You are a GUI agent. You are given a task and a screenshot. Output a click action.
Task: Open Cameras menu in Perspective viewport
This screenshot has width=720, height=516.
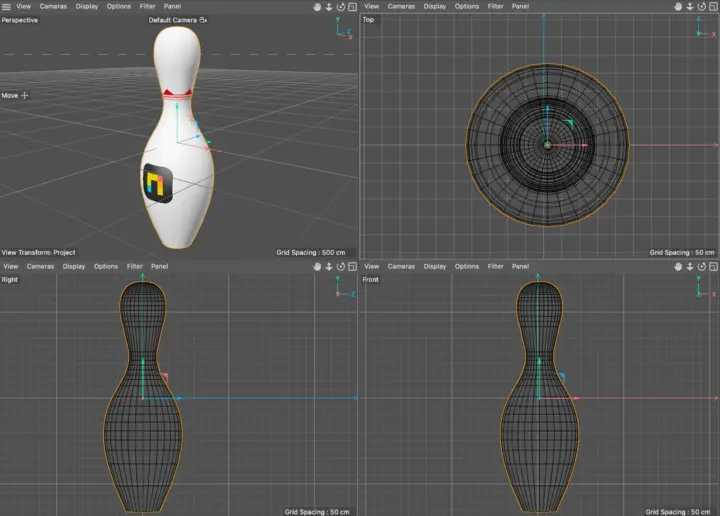coord(53,6)
